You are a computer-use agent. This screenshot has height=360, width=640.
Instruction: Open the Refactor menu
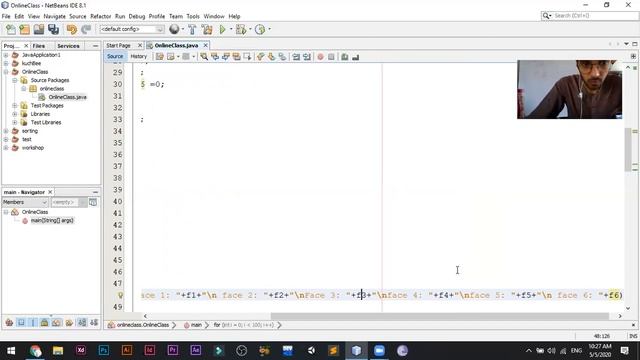100,16
